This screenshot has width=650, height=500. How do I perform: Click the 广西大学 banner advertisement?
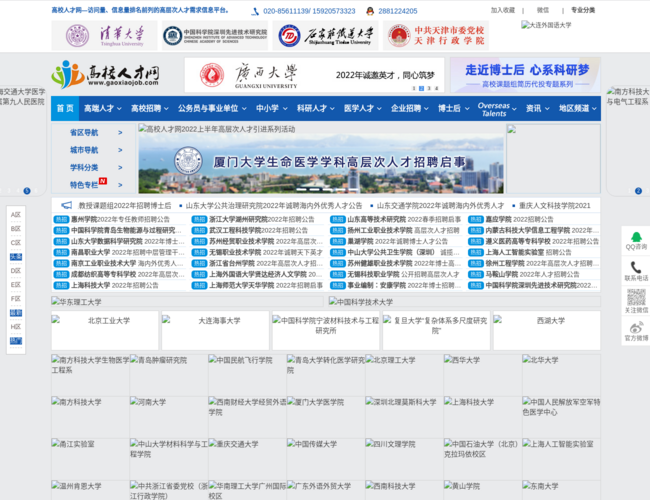[314, 75]
